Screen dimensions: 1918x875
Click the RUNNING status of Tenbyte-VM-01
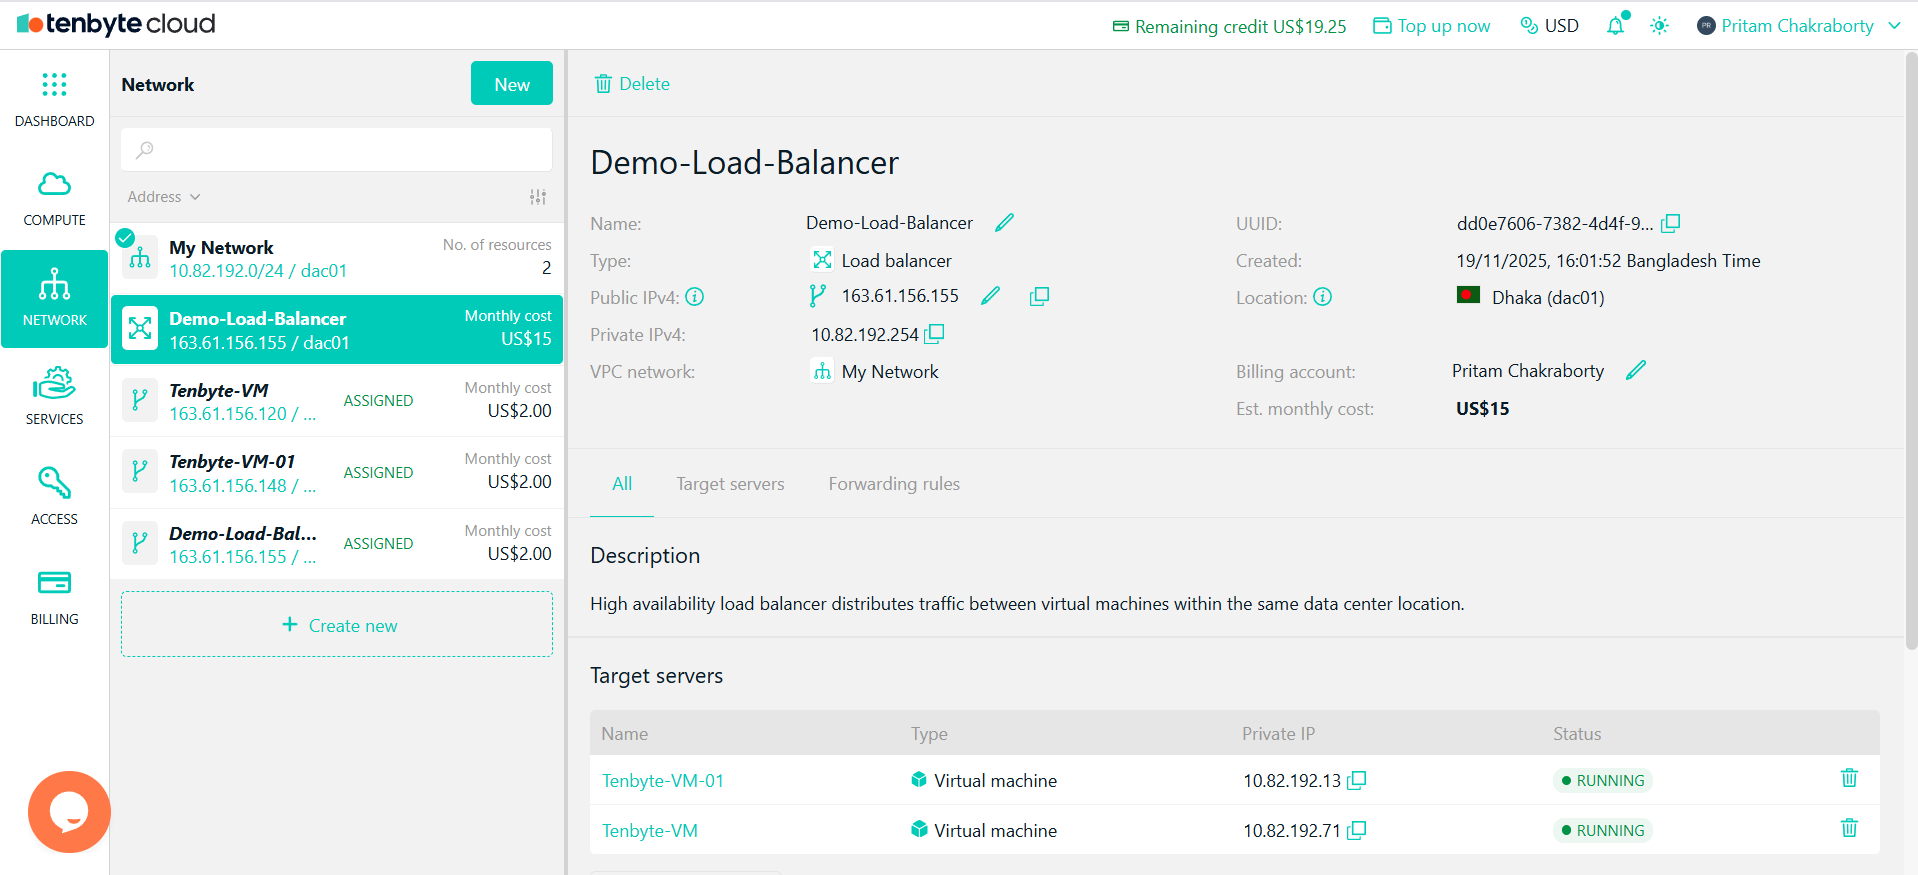coord(1602,780)
